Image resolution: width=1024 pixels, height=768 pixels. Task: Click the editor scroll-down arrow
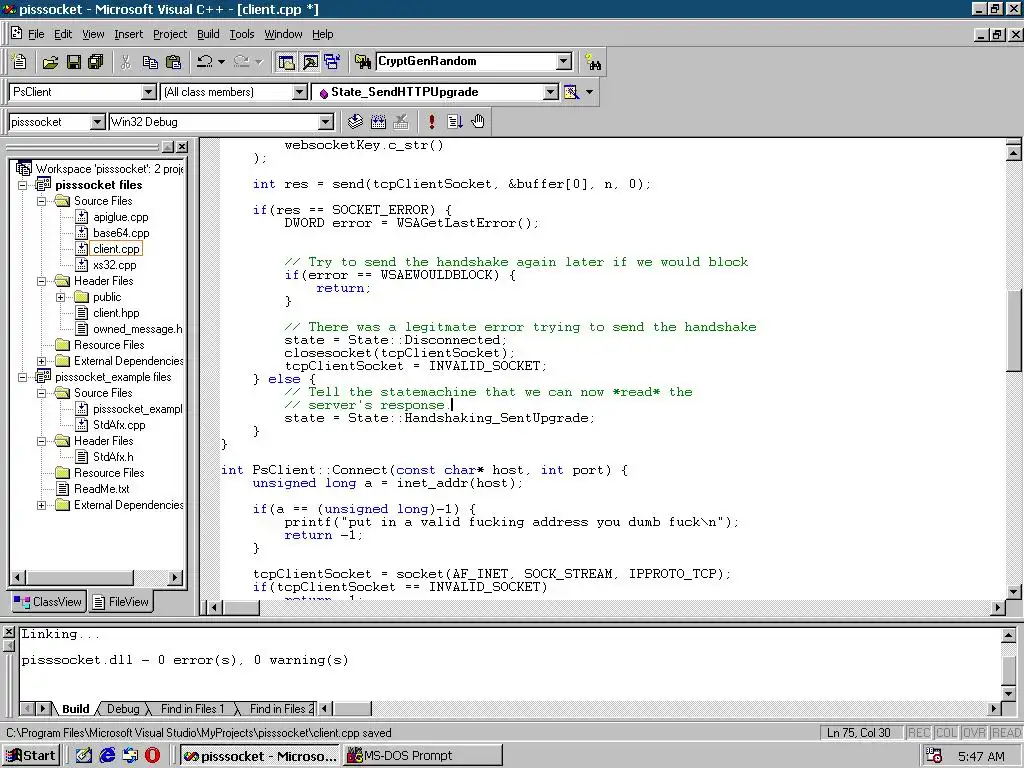[1014, 592]
